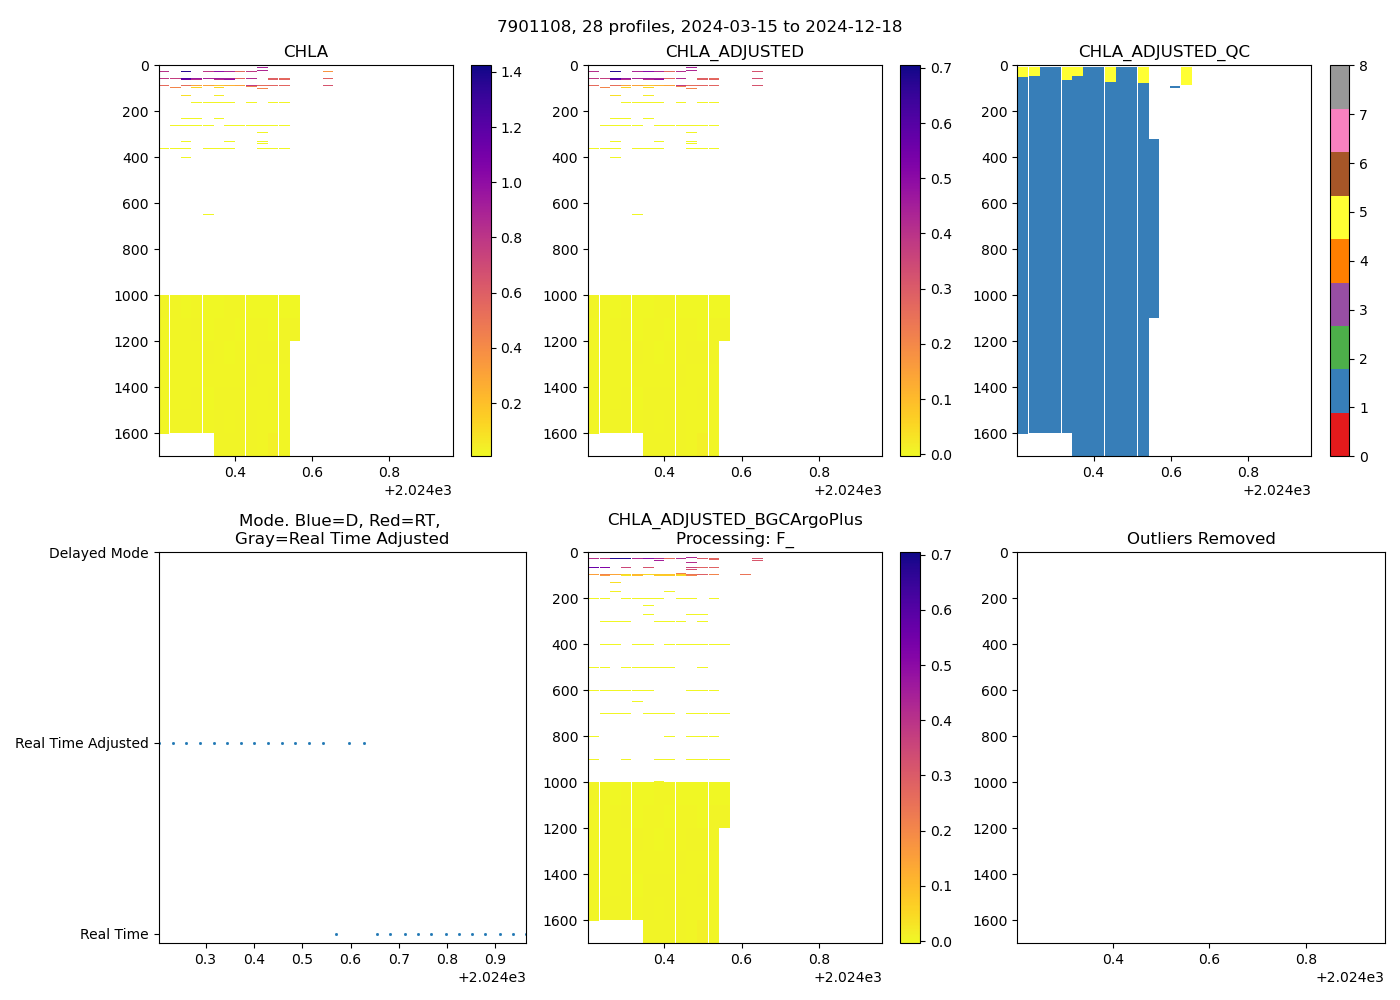Screen dimensions: 1400x1000
Task: Click the colorbar beside the CHLA plot
Action: [x=481, y=260]
